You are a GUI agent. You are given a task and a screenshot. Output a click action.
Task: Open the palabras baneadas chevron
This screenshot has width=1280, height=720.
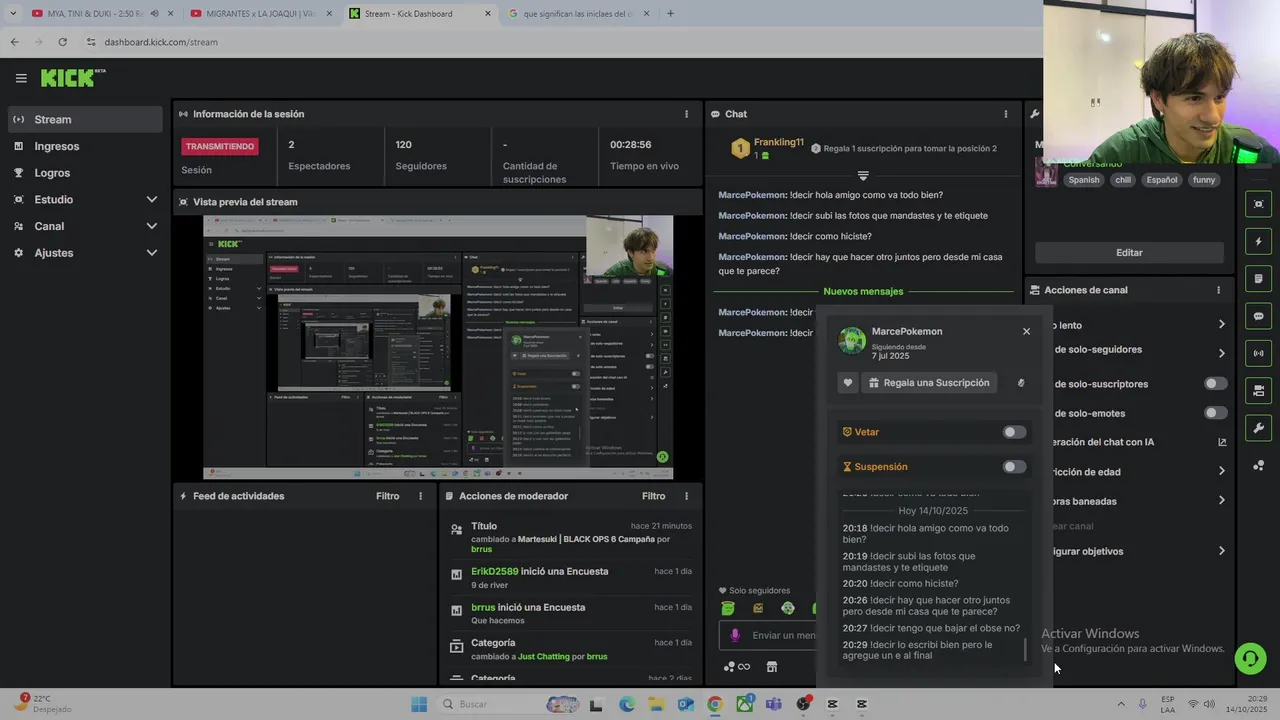coord(1222,500)
